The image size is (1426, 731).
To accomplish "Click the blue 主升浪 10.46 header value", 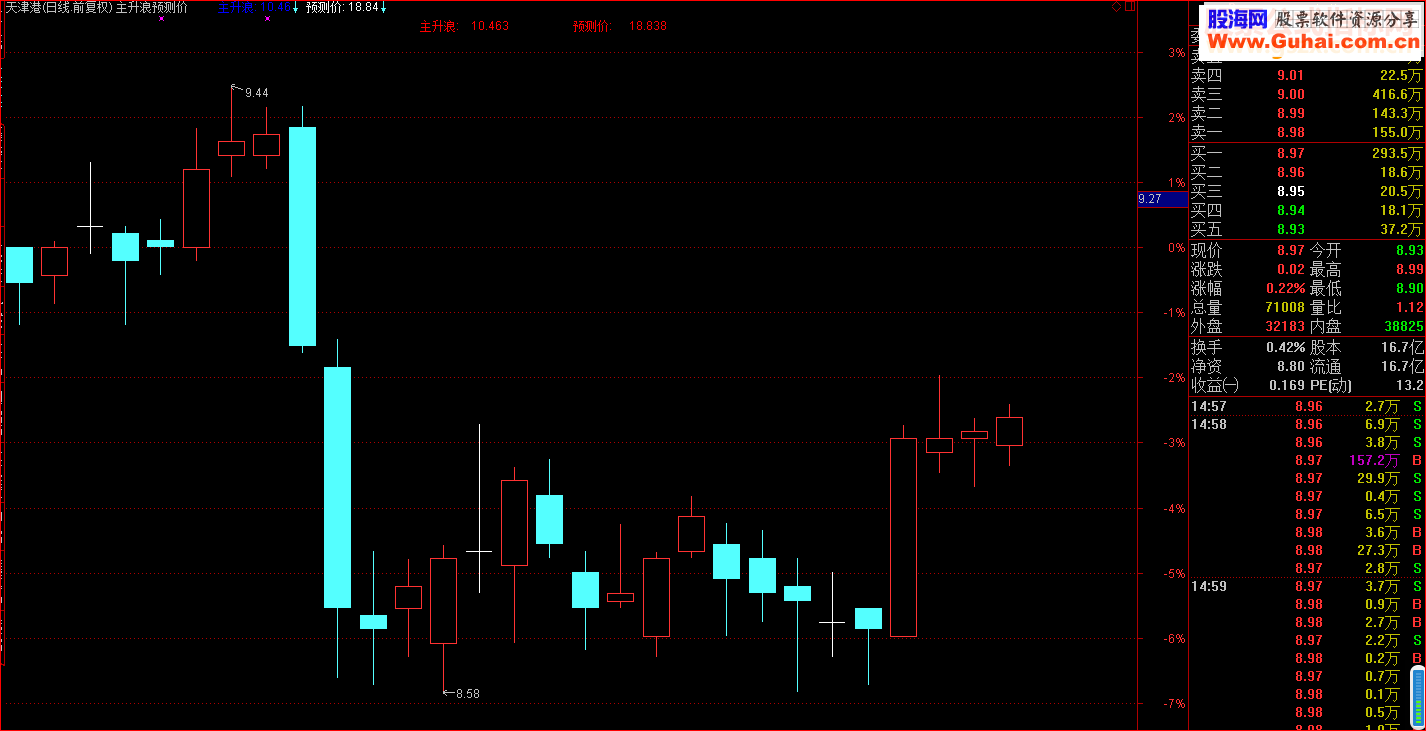I will 254,7.
